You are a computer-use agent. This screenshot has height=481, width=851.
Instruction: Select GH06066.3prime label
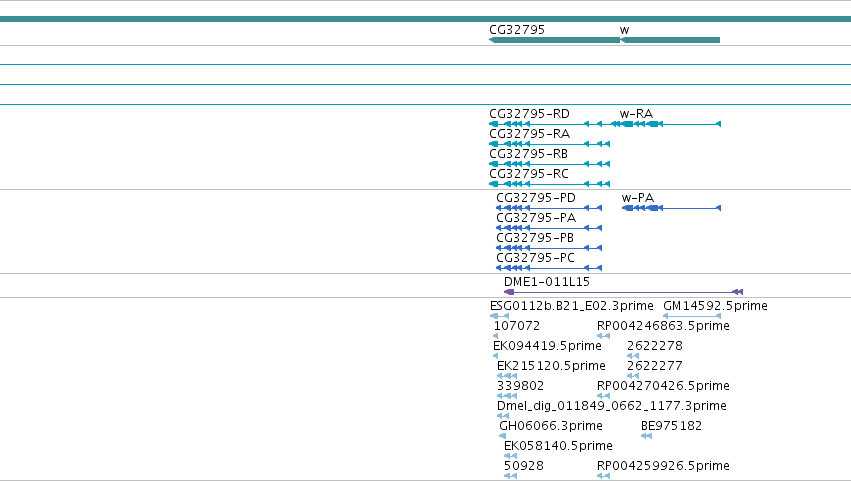(x=551, y=427)
